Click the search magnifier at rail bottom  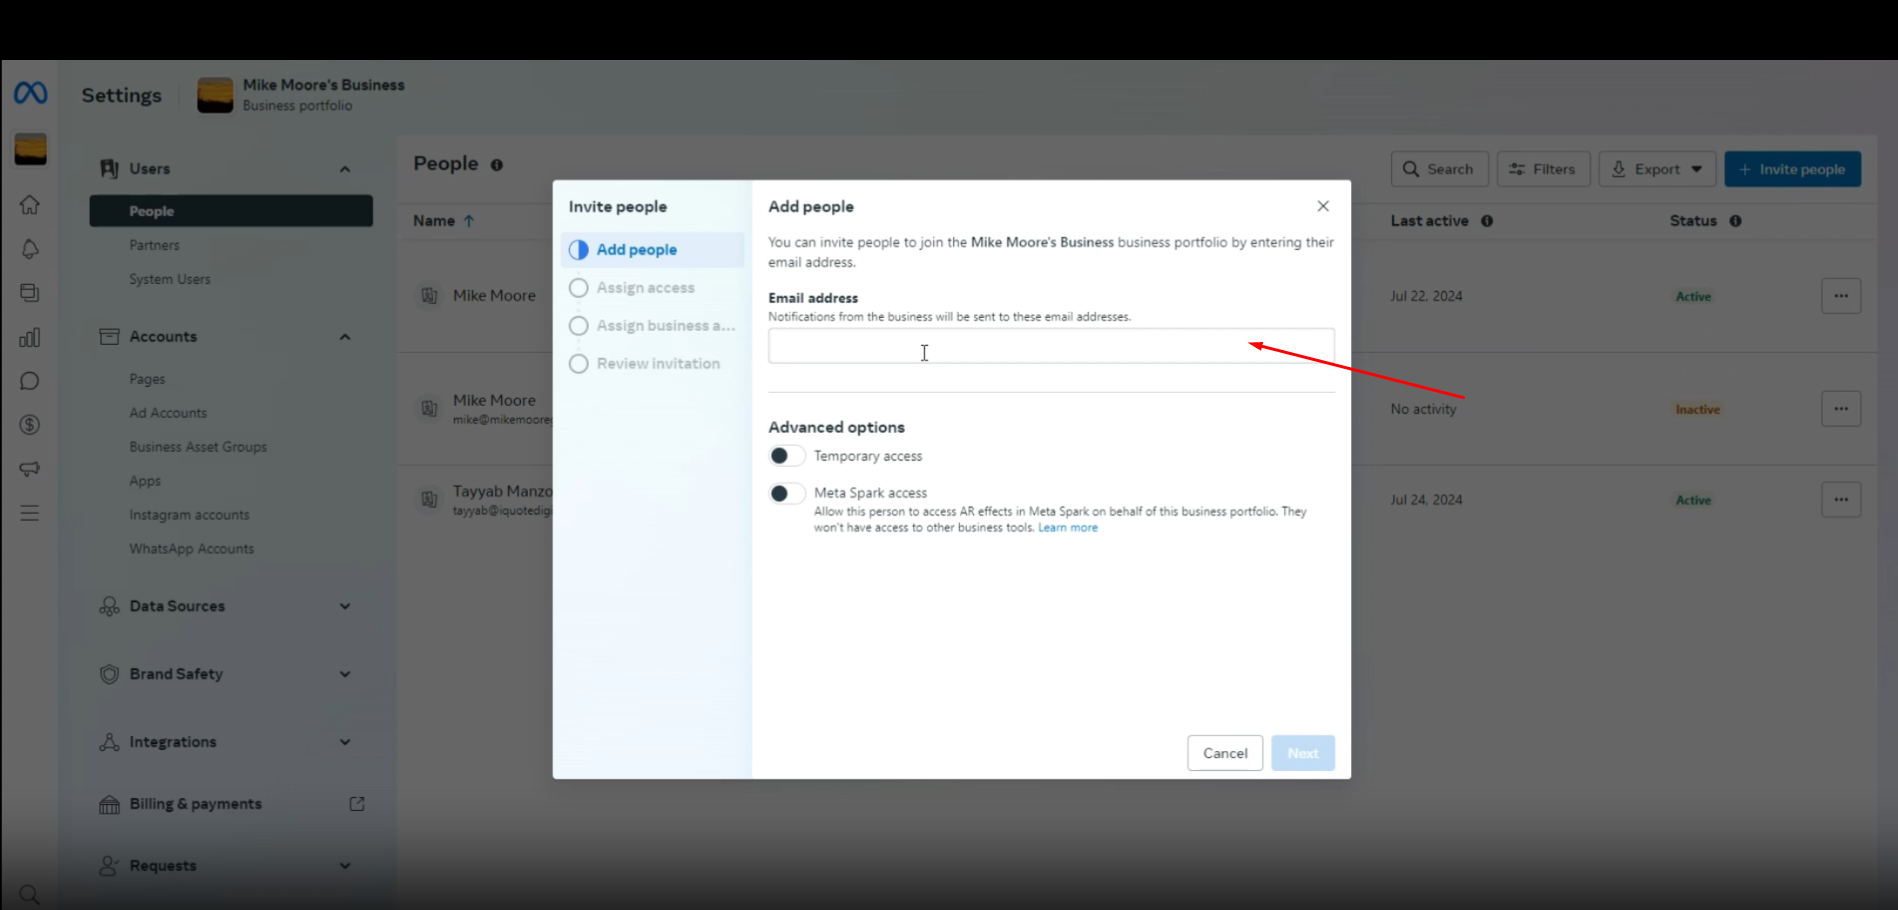30,894
